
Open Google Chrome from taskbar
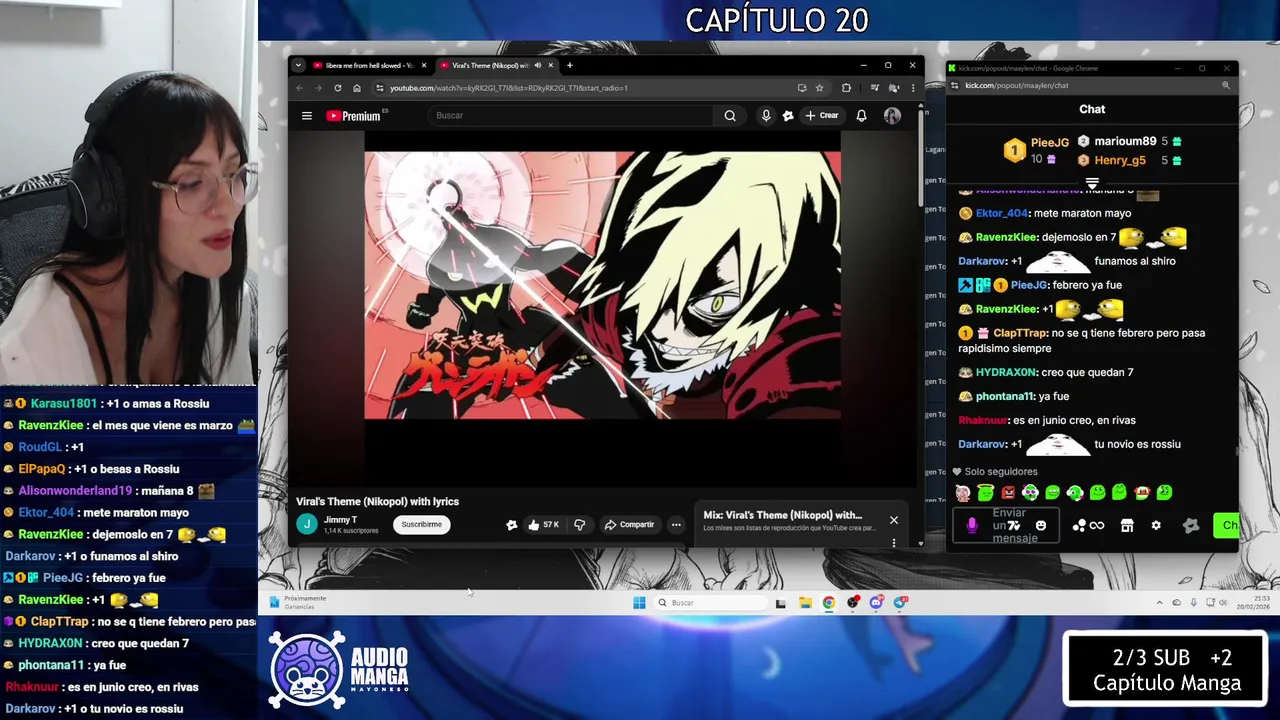(829, 603)
